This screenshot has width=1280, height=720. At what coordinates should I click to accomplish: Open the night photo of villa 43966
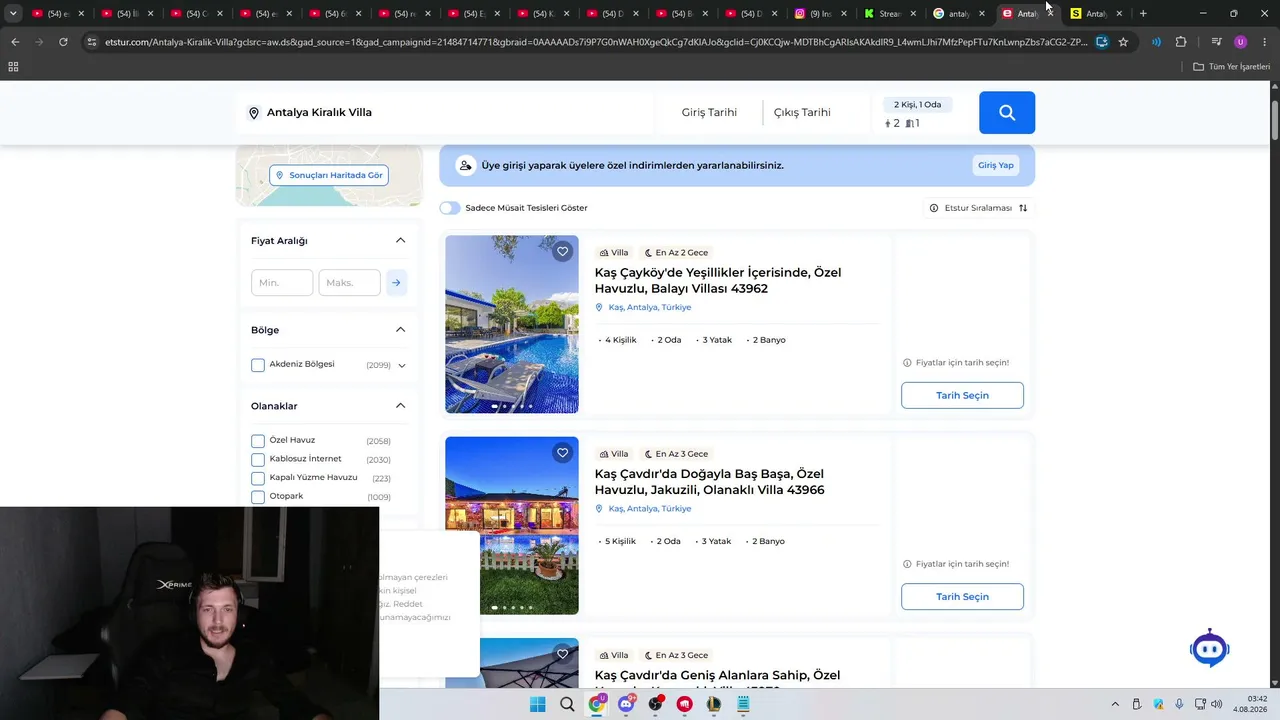512,525
